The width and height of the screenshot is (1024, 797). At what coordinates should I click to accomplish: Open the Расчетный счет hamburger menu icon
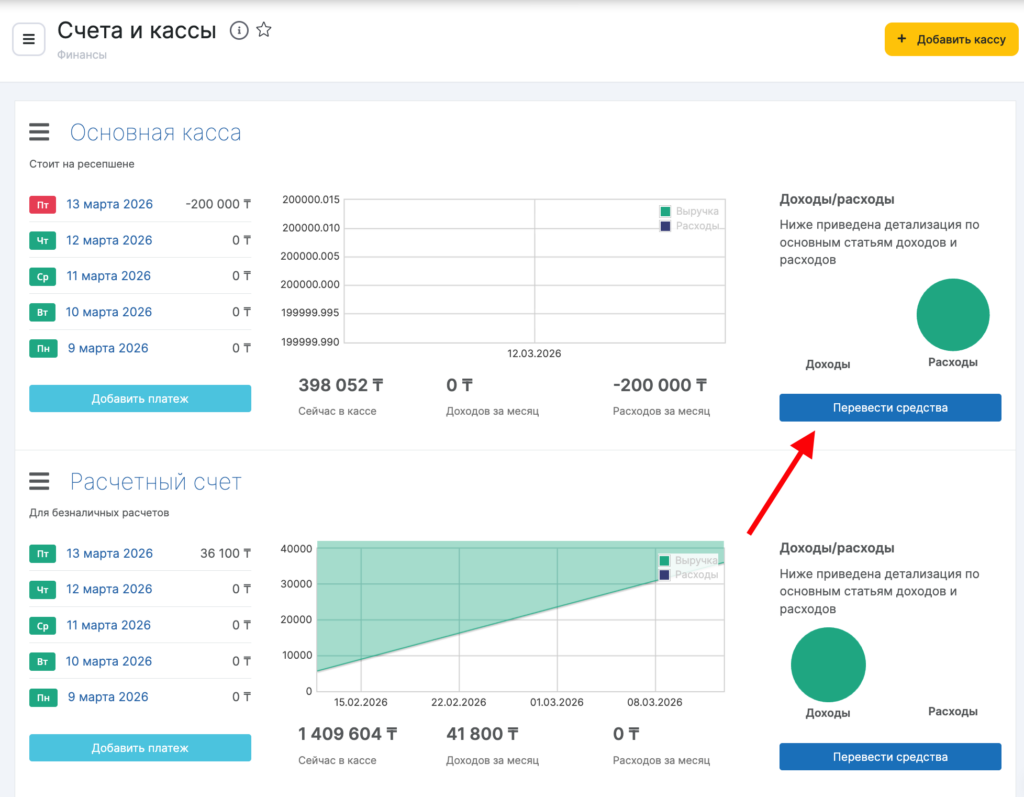coord(39,482)
